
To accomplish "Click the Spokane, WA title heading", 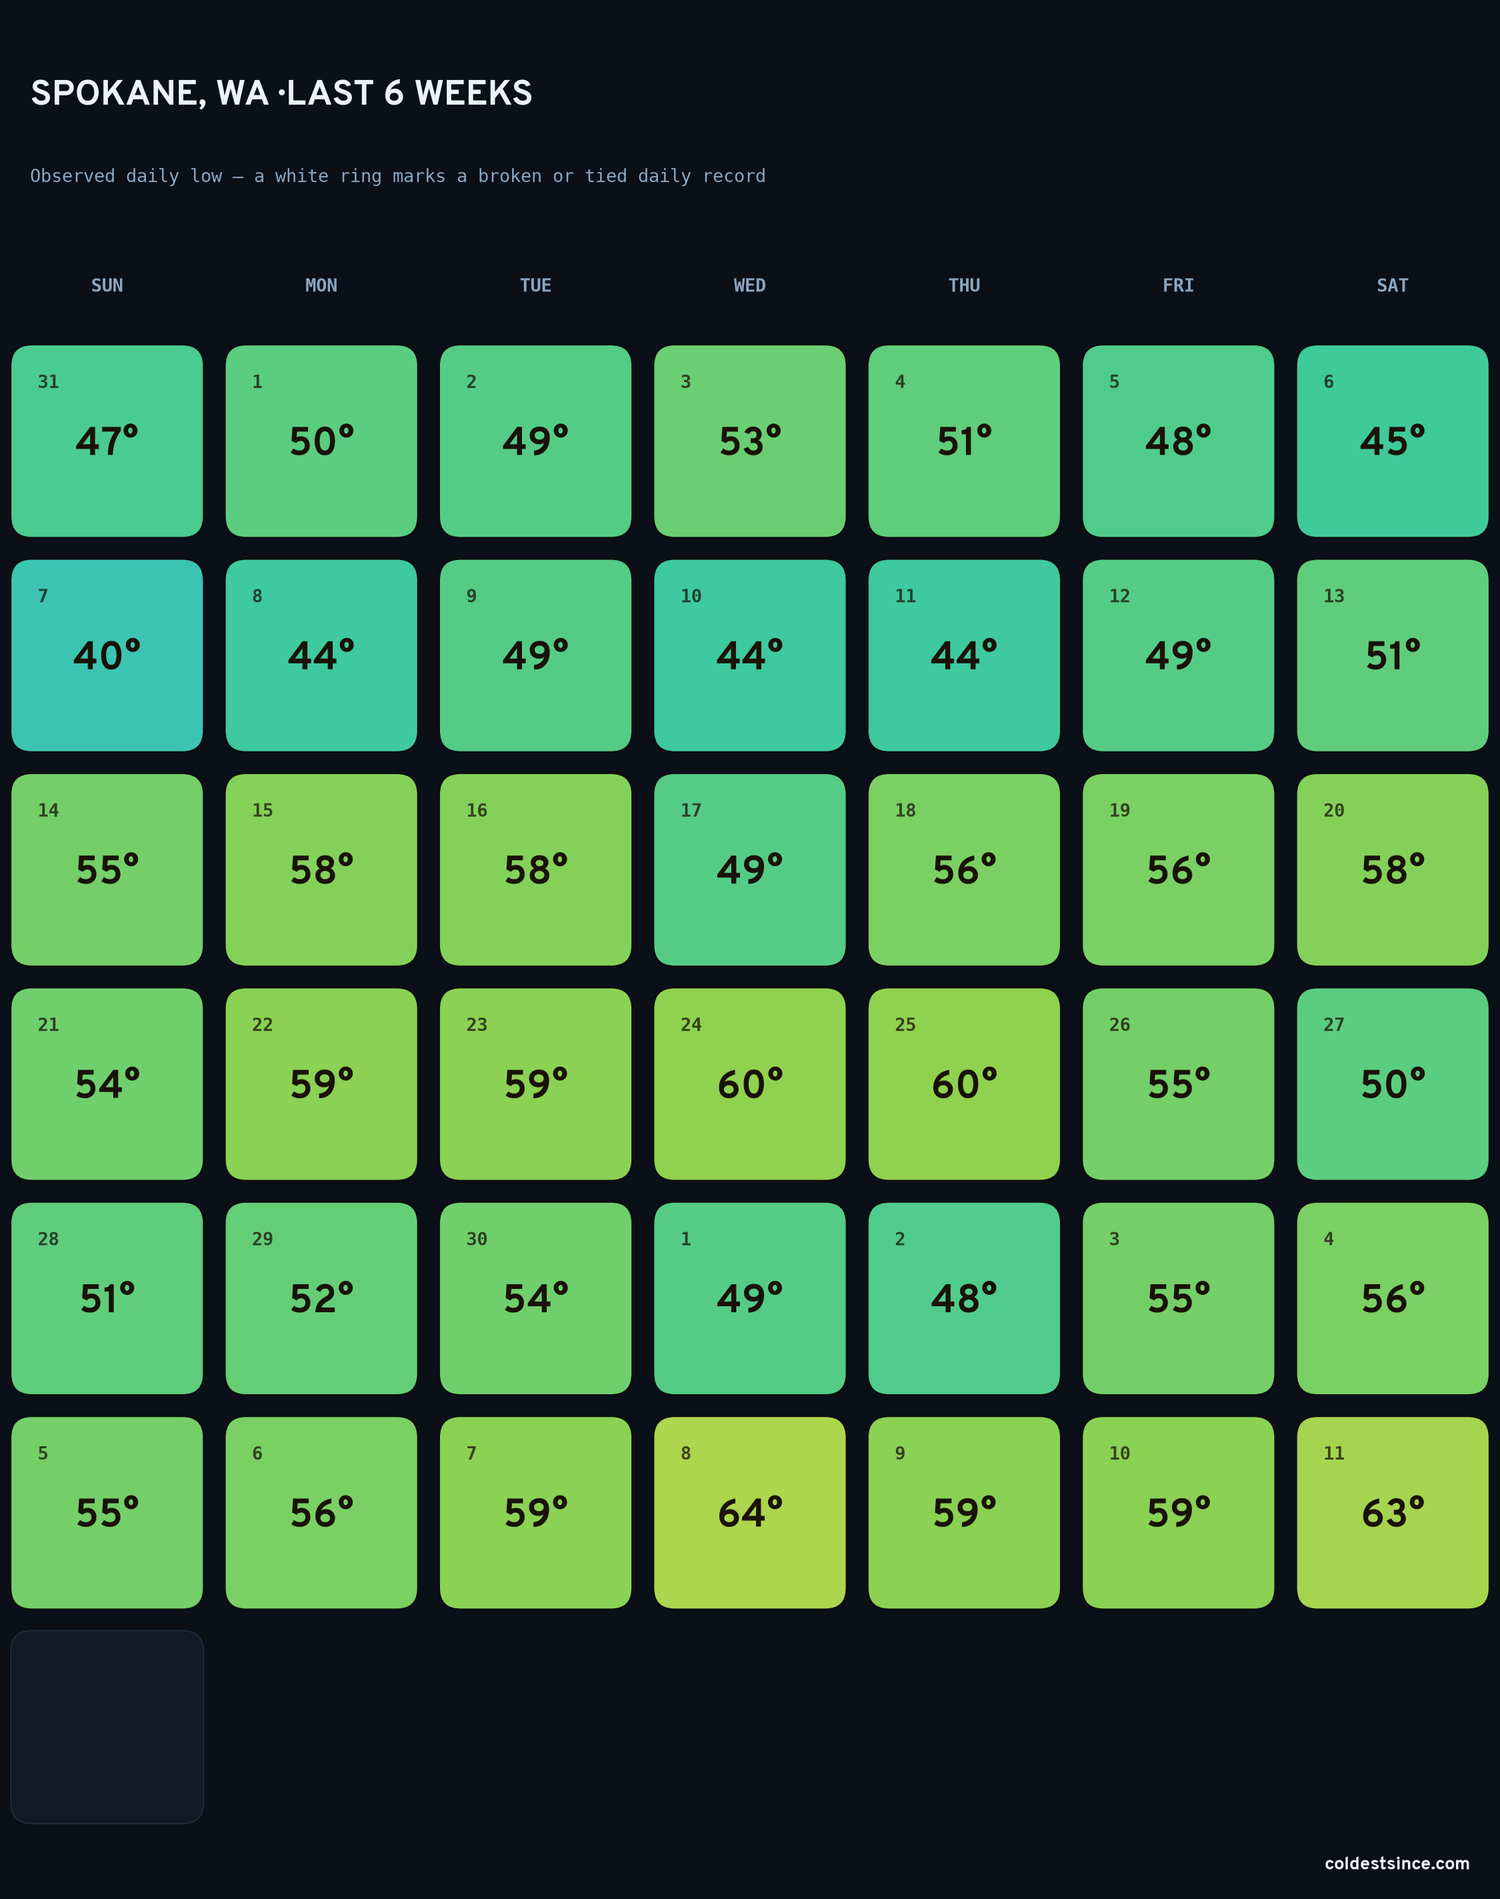I will click(281, 93).
